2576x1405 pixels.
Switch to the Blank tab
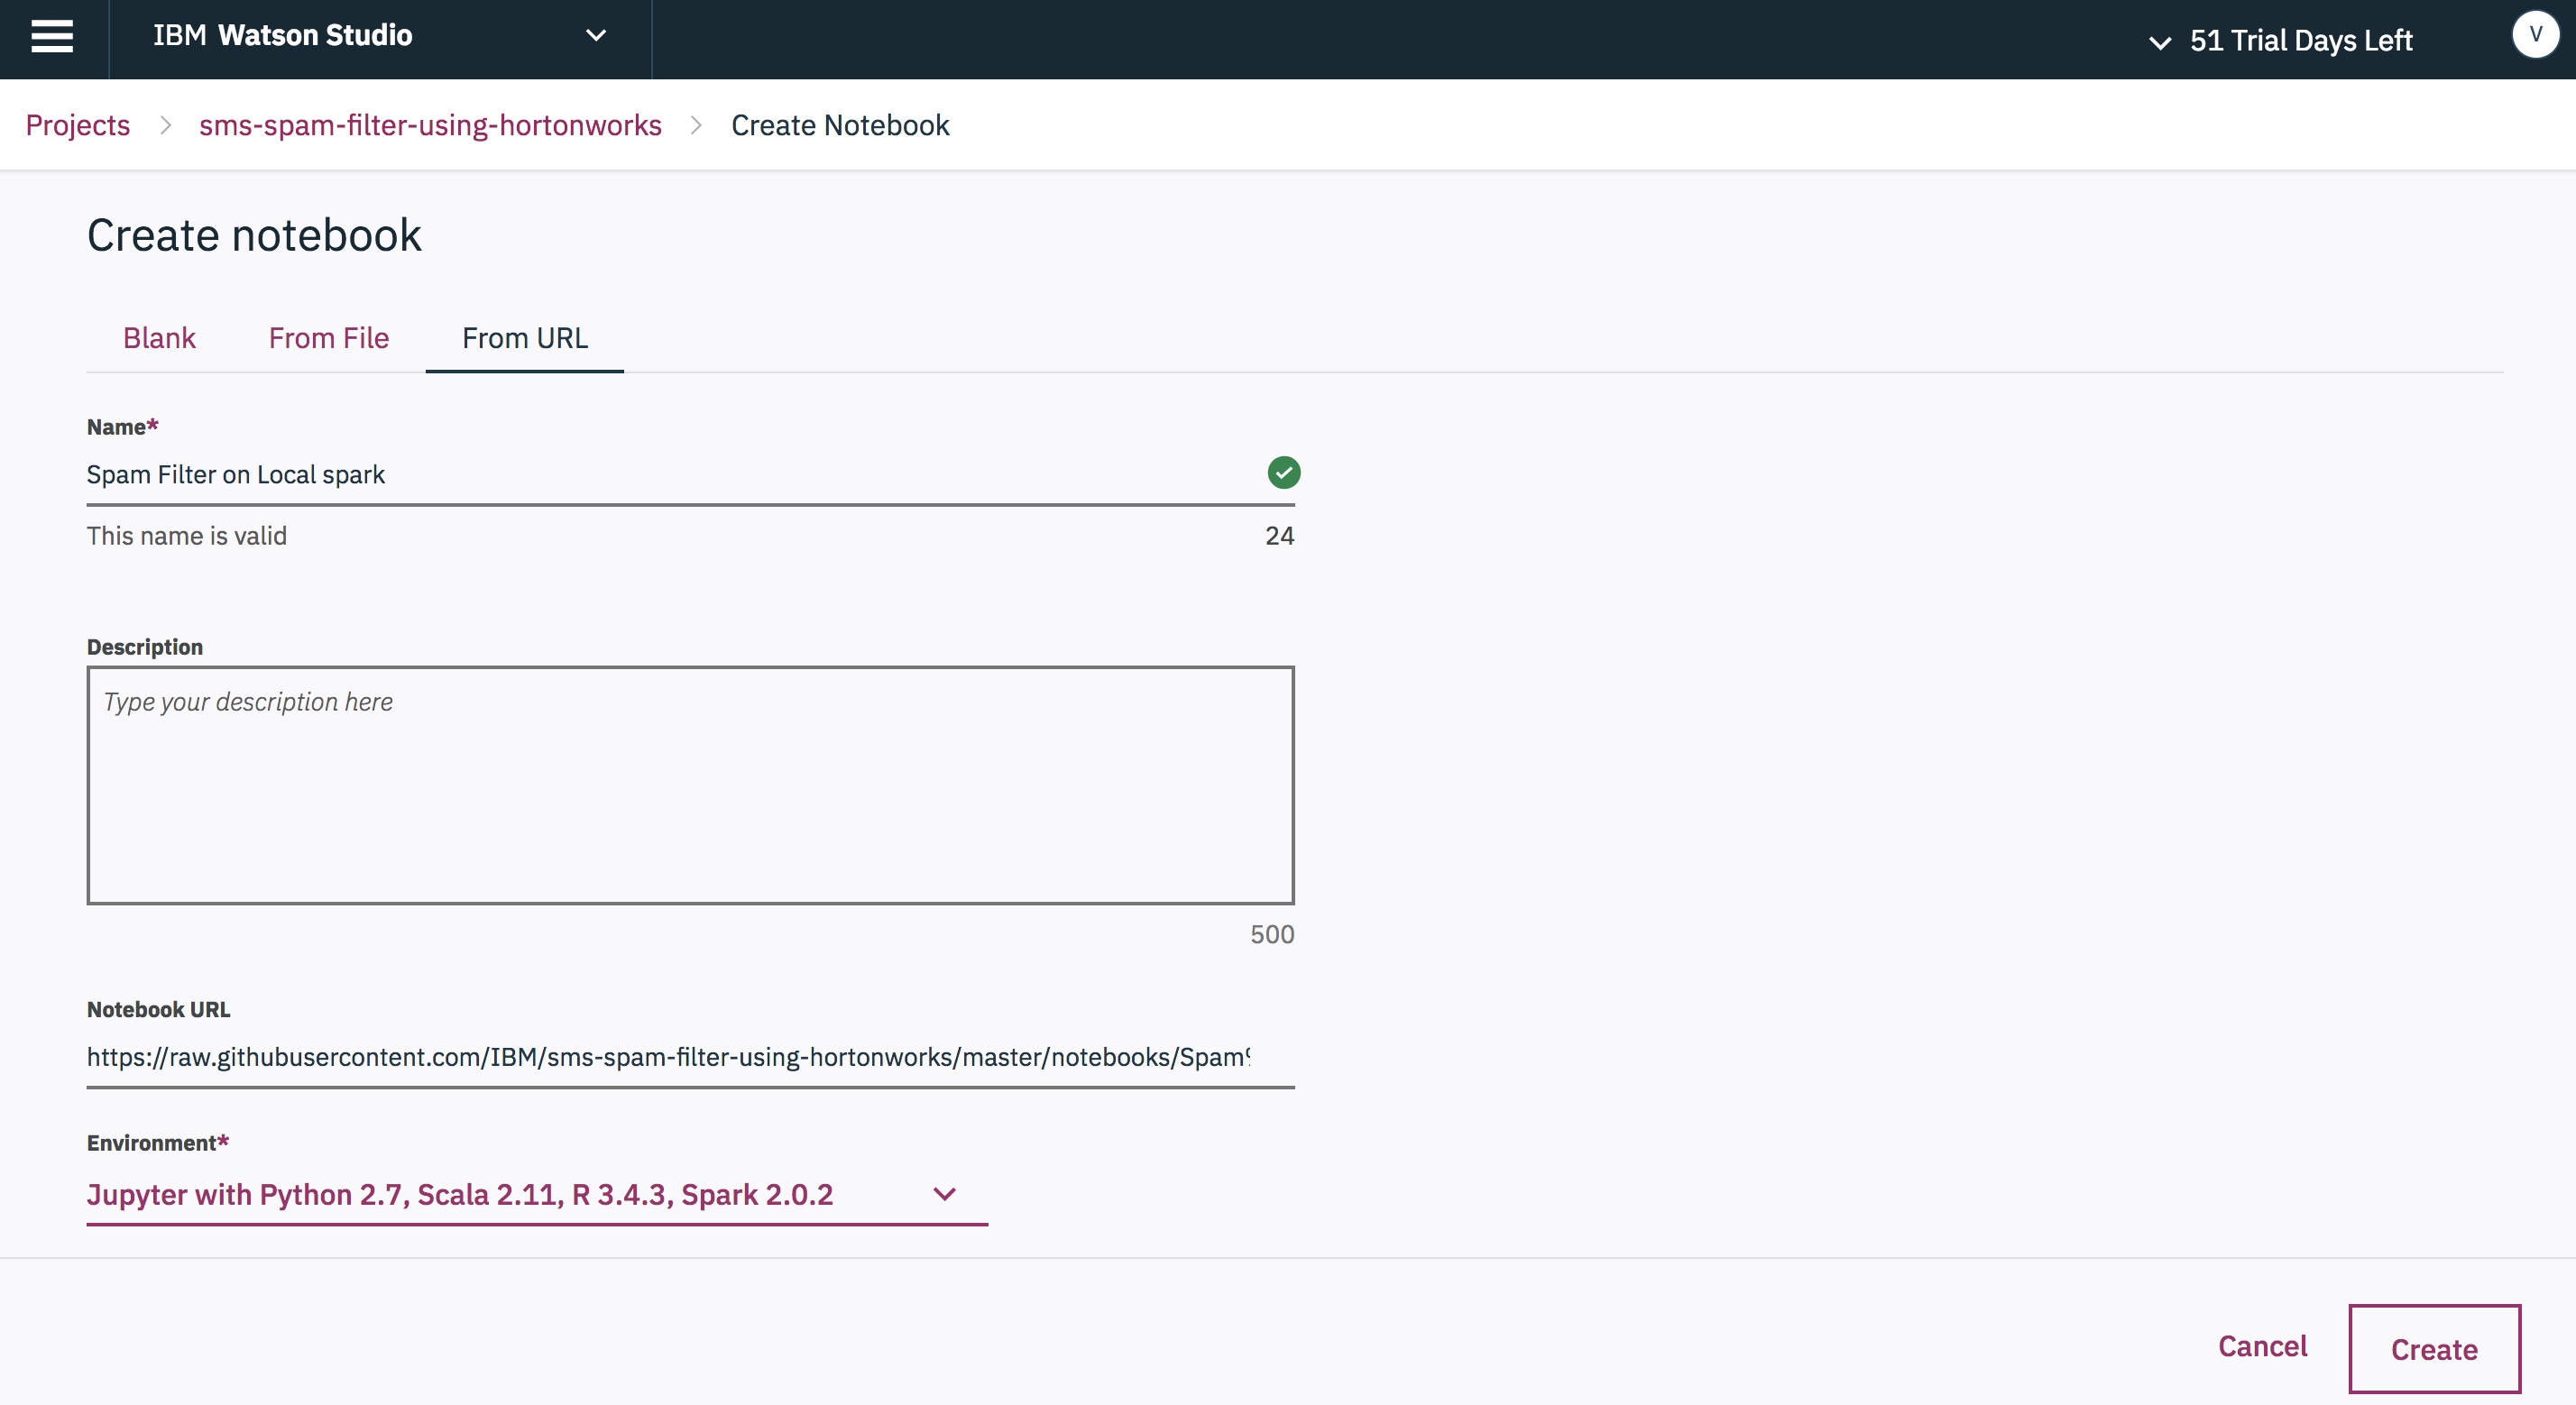[159, 338]
